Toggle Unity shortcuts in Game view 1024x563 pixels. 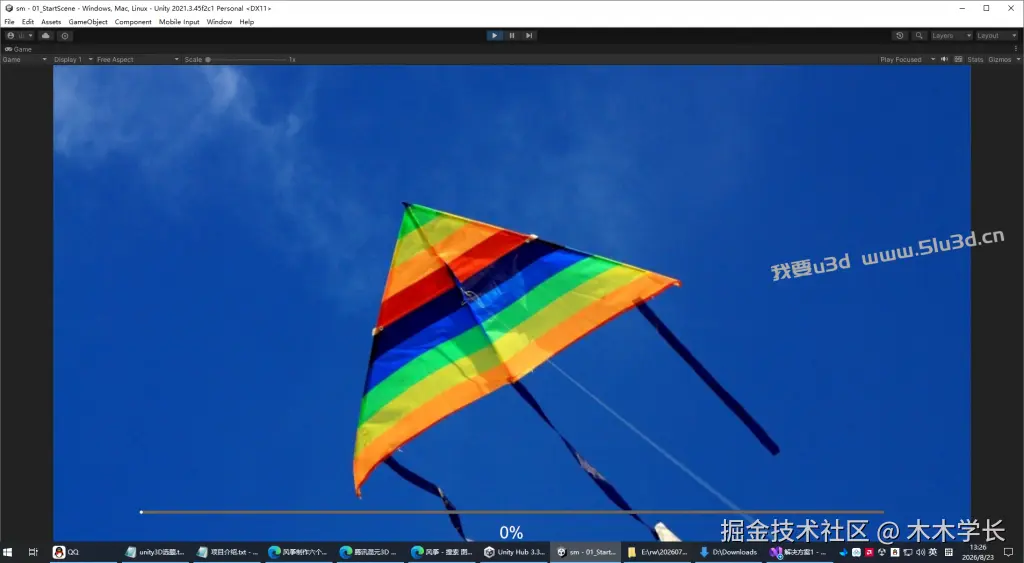coord(958,59)
